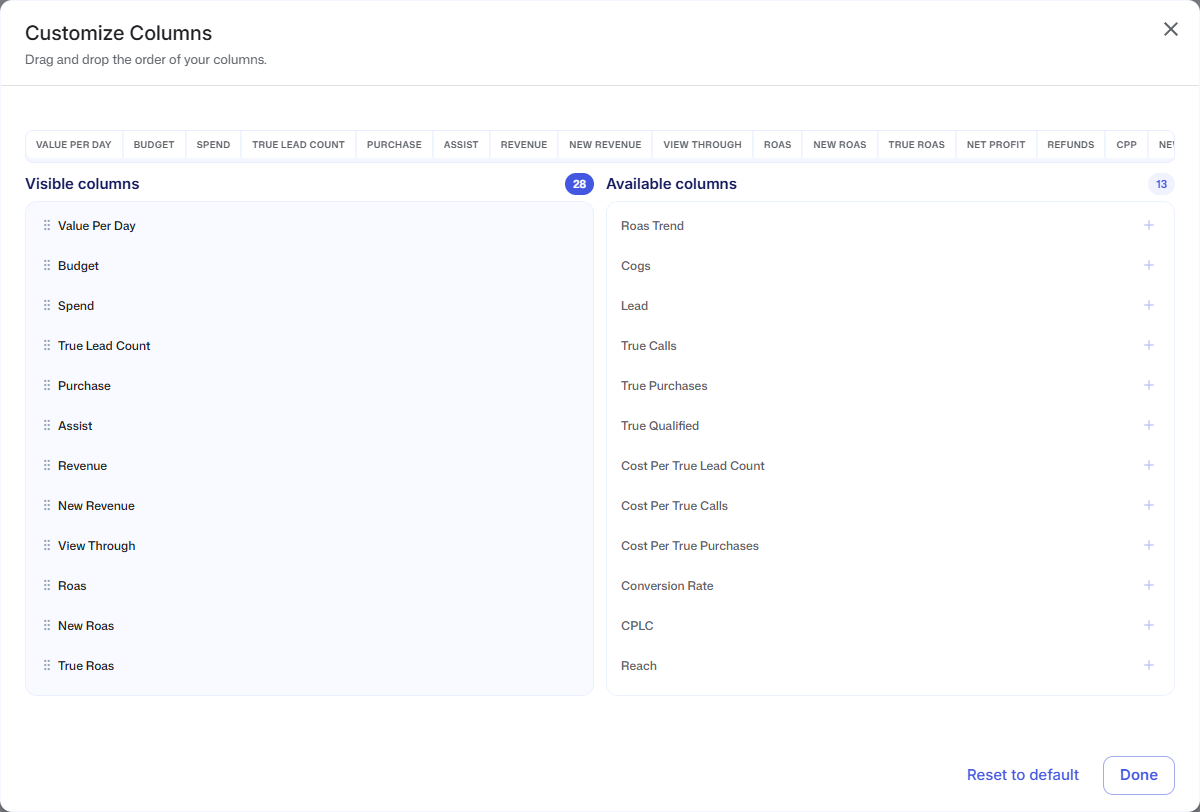Screen dimensions: 1200x812
Task: Click the Reach available column label
Action: pyautogui.click(x=639, y=666)
